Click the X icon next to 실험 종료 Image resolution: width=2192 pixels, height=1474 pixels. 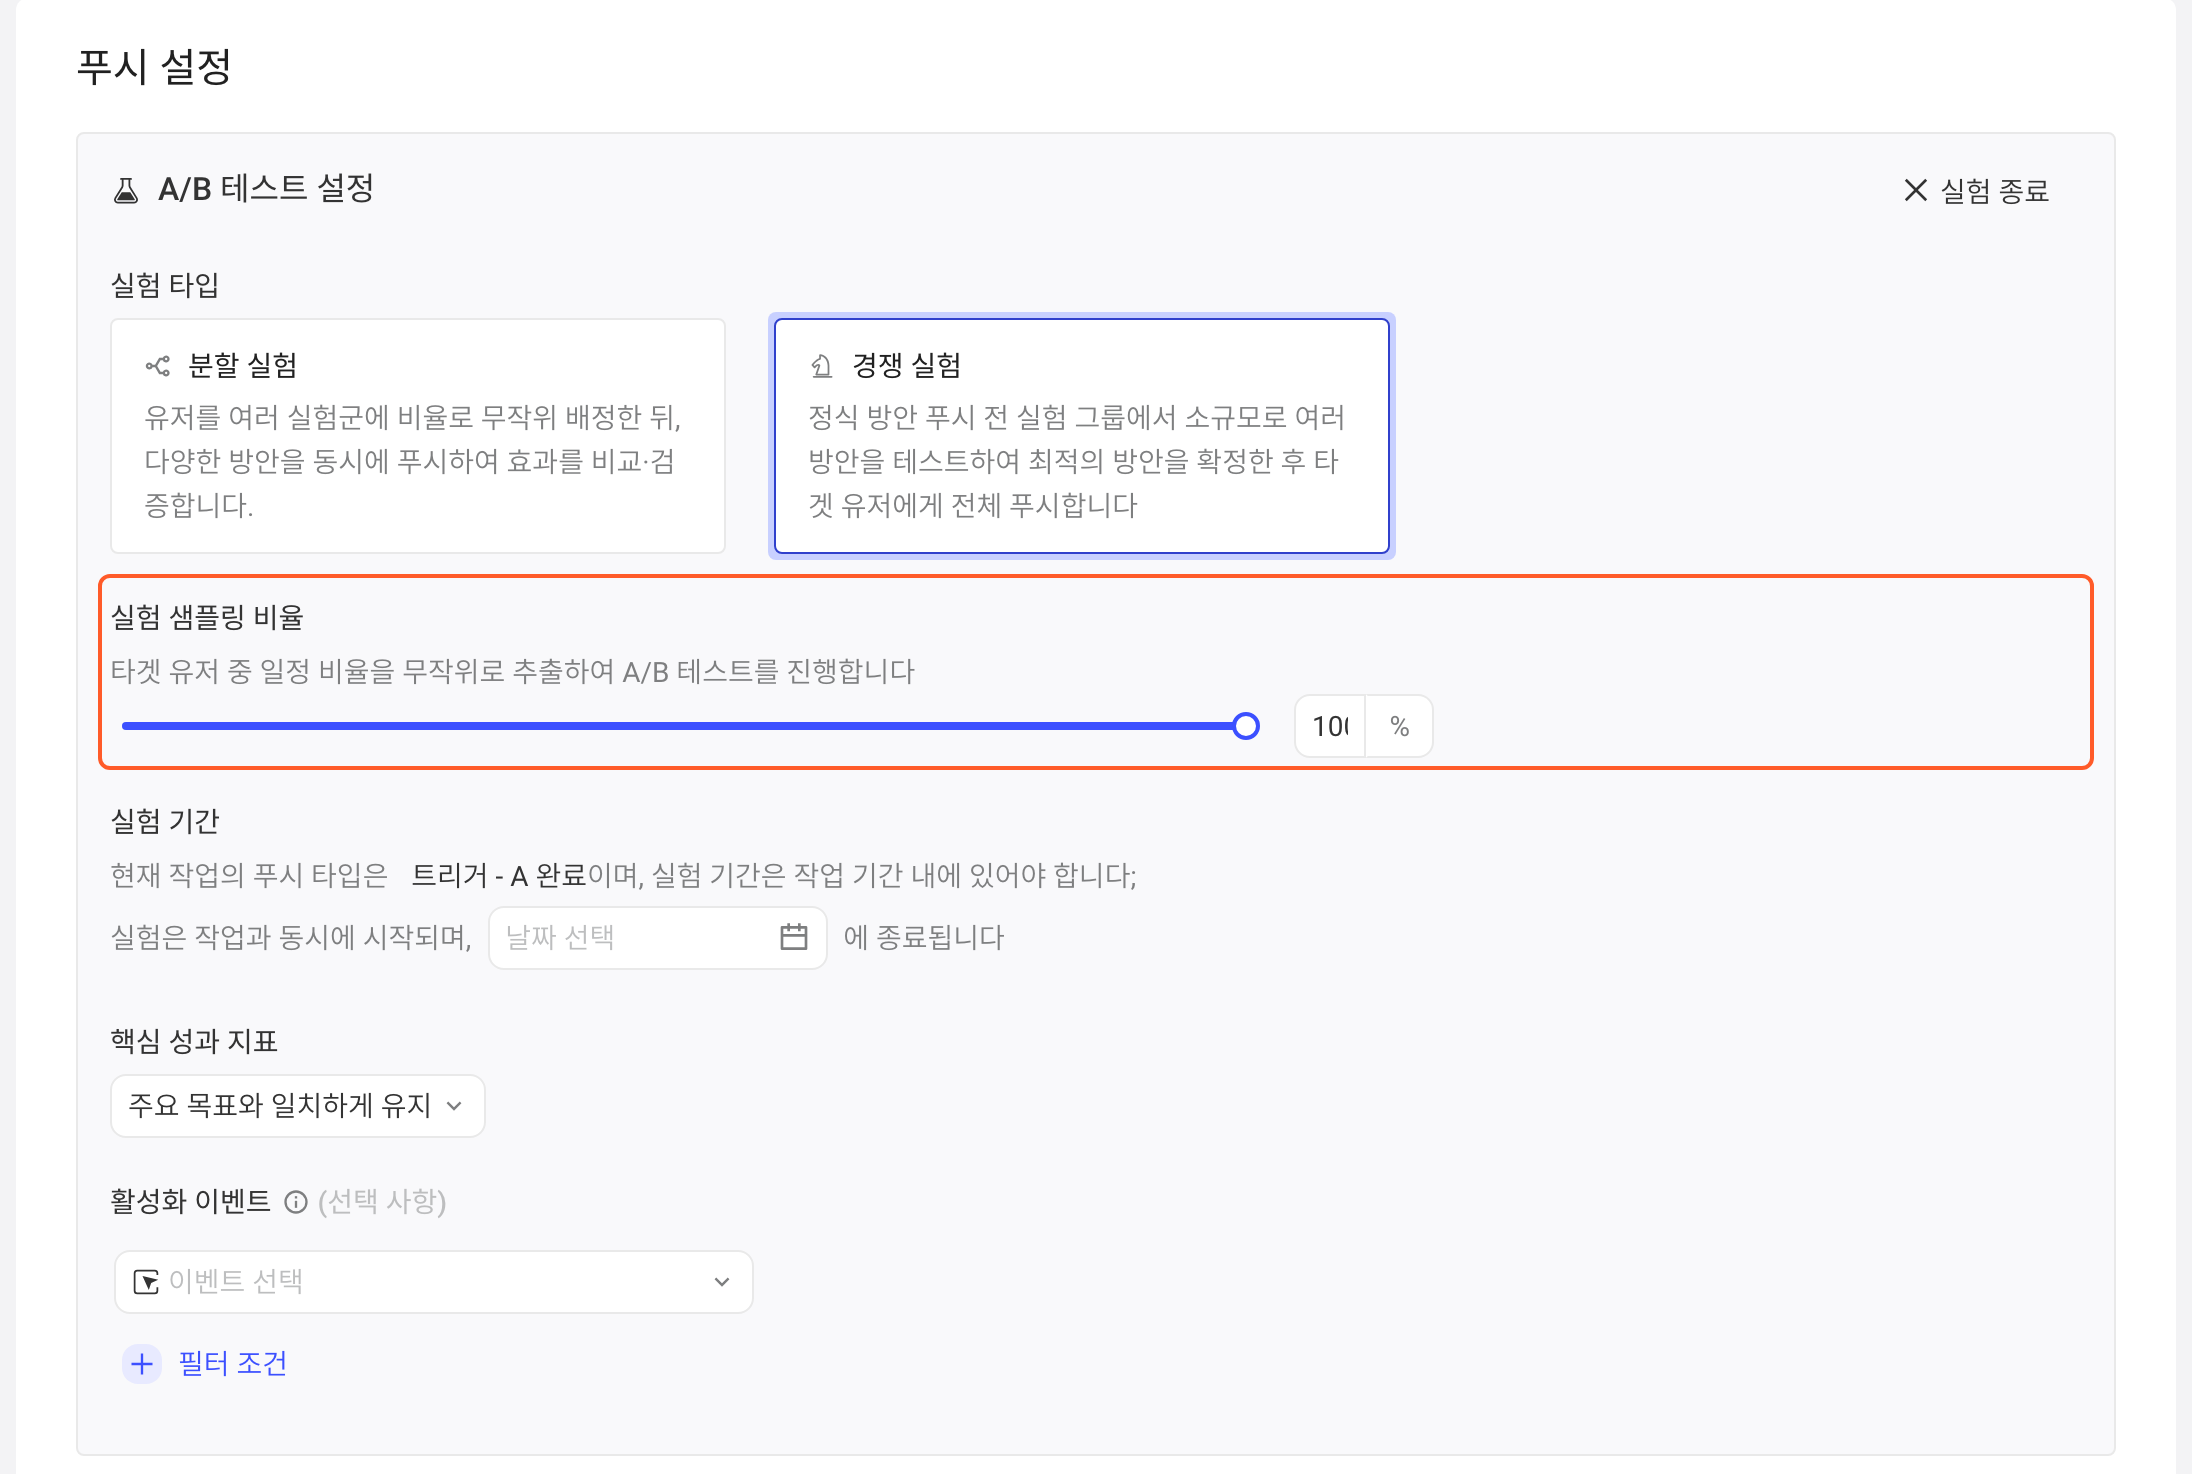1915,190
